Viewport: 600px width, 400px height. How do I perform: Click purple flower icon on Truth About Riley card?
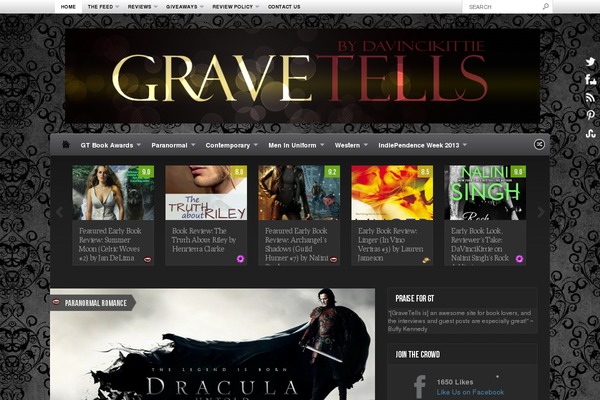coord(240,259)
